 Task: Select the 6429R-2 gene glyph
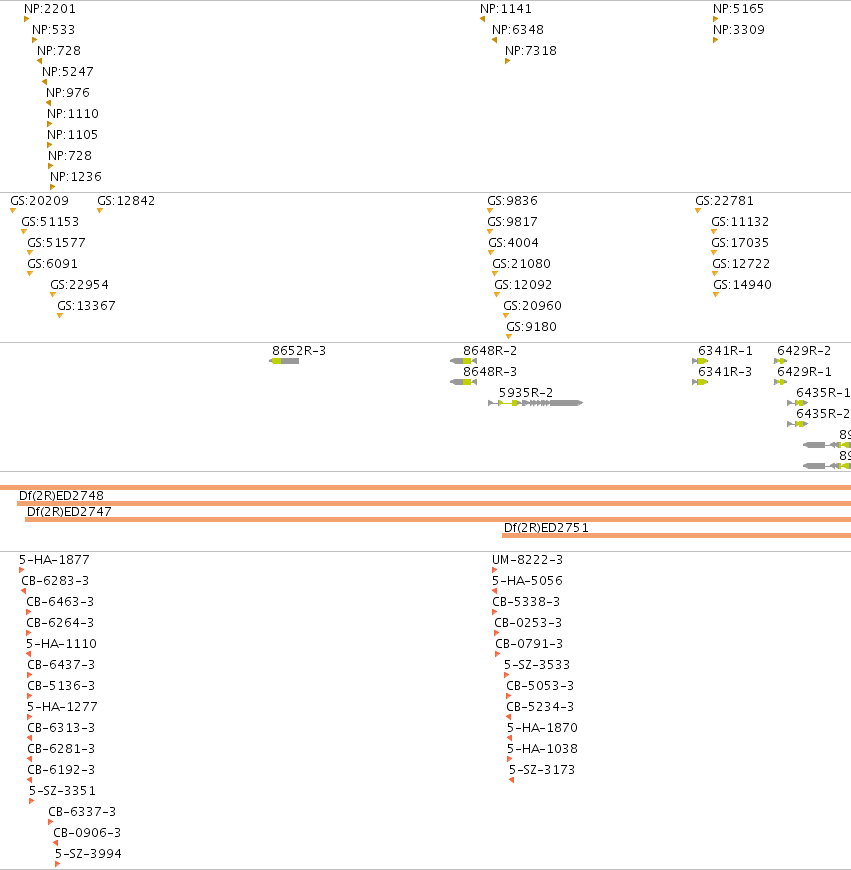point(781,361)
